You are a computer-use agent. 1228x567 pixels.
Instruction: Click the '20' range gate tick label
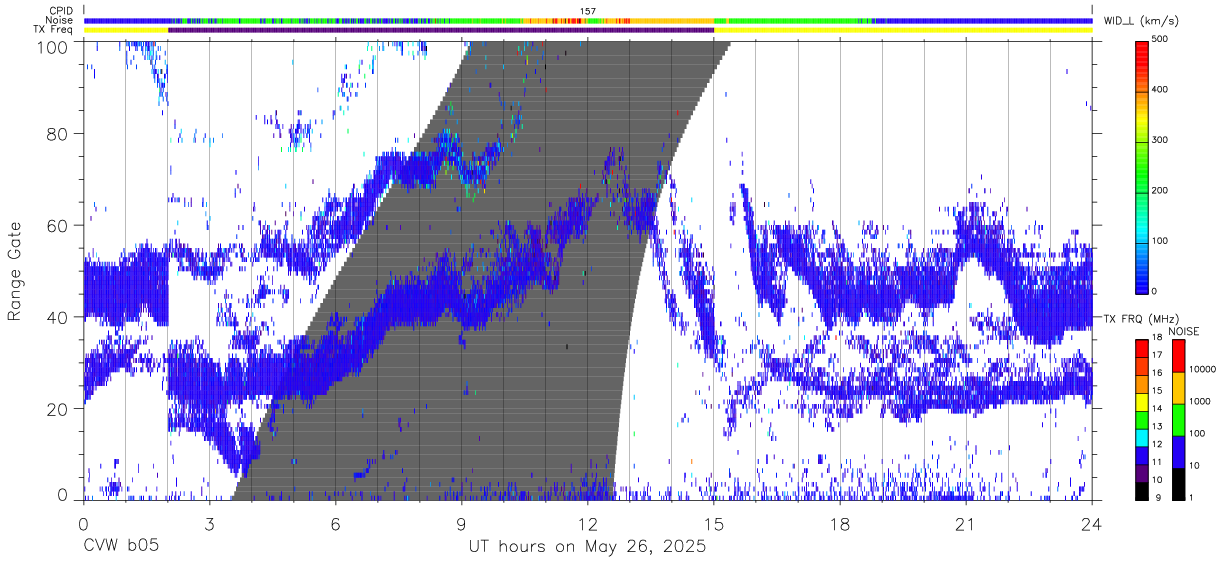pyautogui.click(x=59, y=409)
